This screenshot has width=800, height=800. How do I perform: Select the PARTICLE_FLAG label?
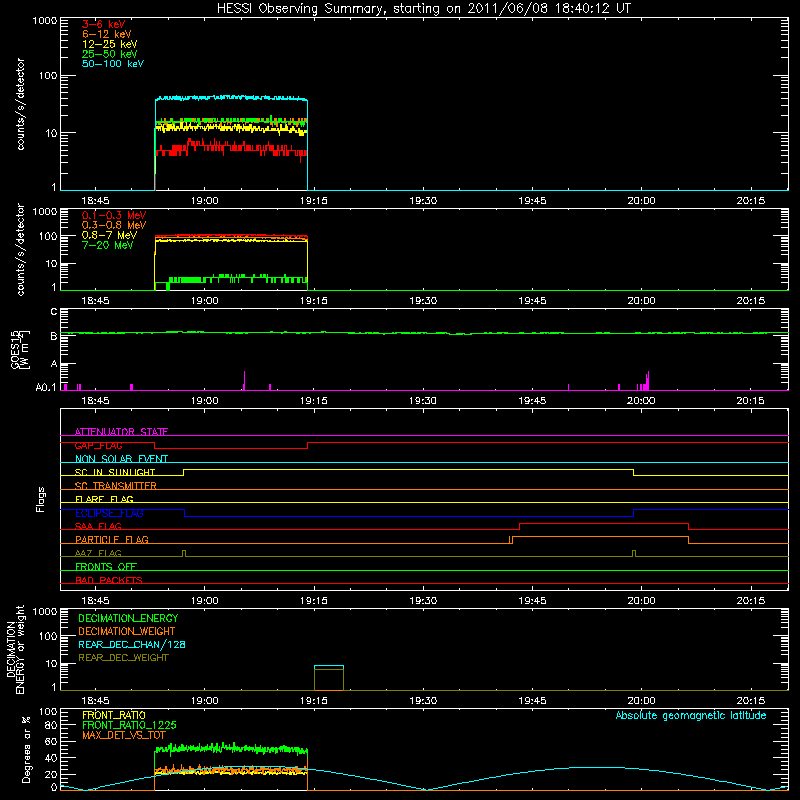tap(112, 540)
